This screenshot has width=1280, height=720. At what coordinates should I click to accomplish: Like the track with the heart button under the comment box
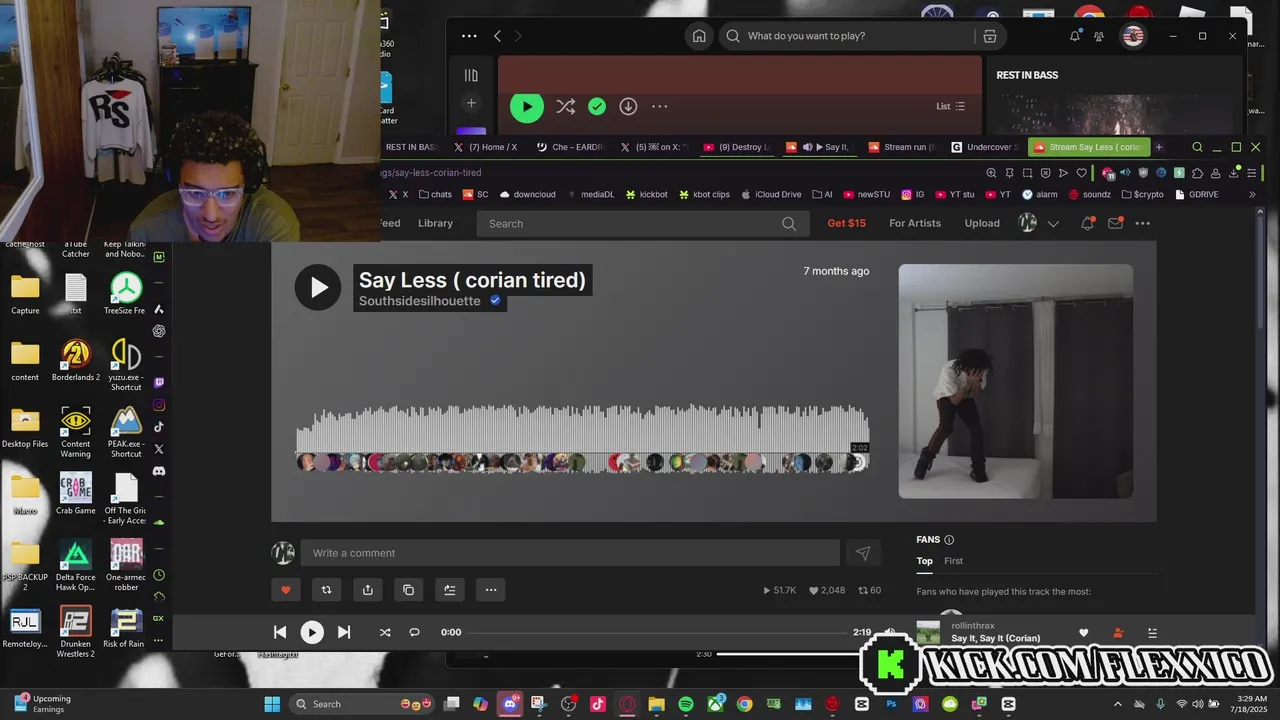285,590
